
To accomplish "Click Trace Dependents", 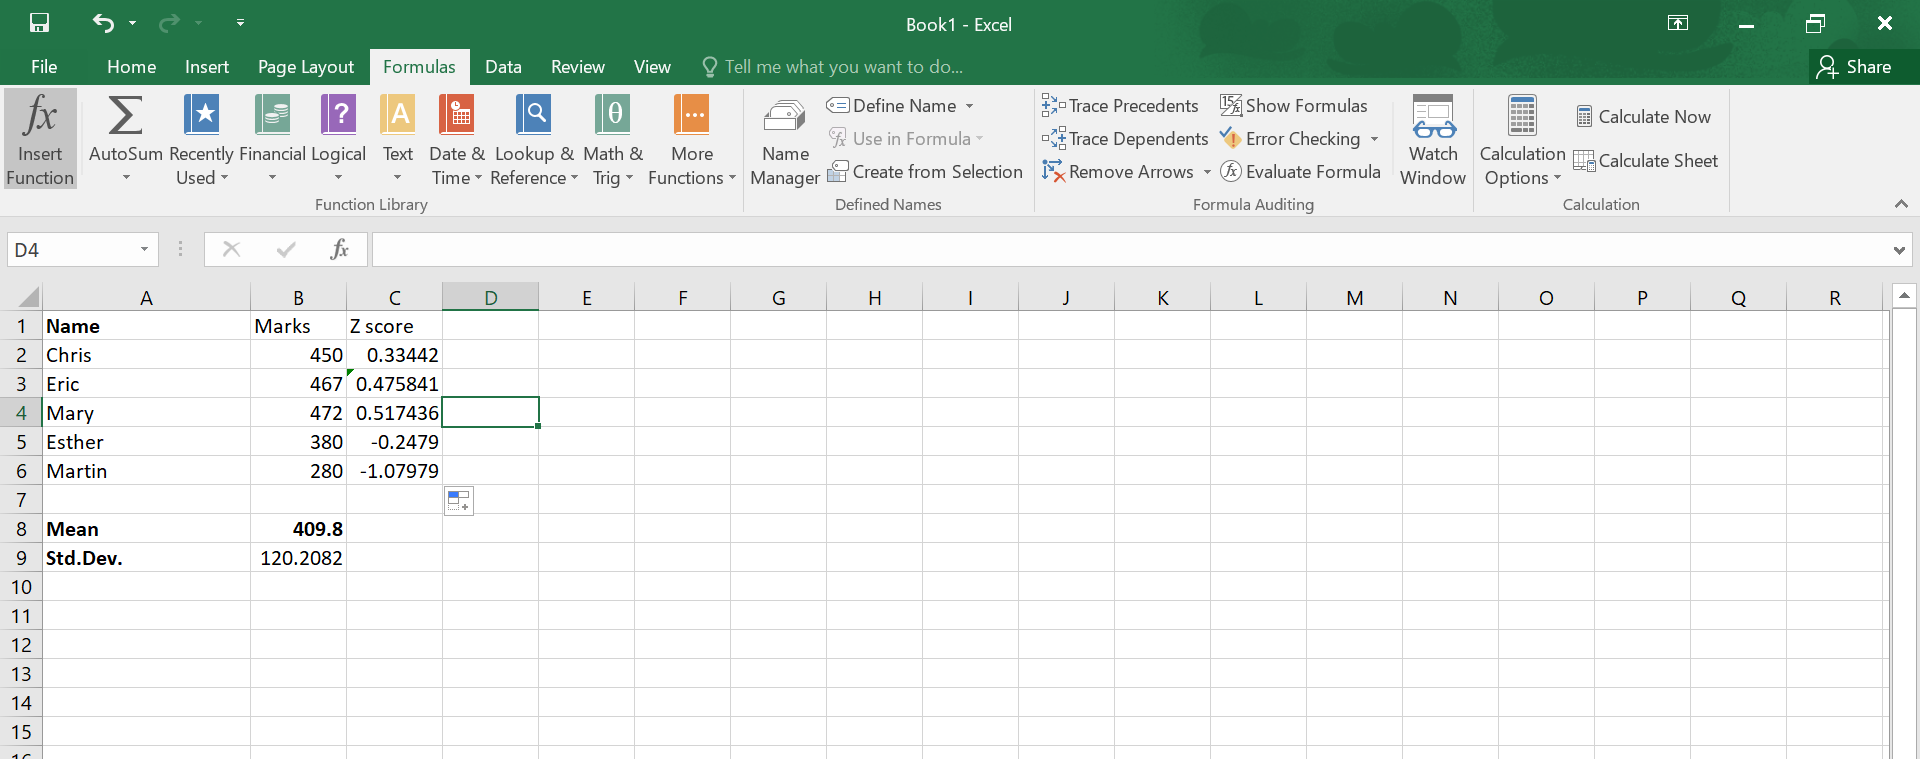I will coord(1125,138).
